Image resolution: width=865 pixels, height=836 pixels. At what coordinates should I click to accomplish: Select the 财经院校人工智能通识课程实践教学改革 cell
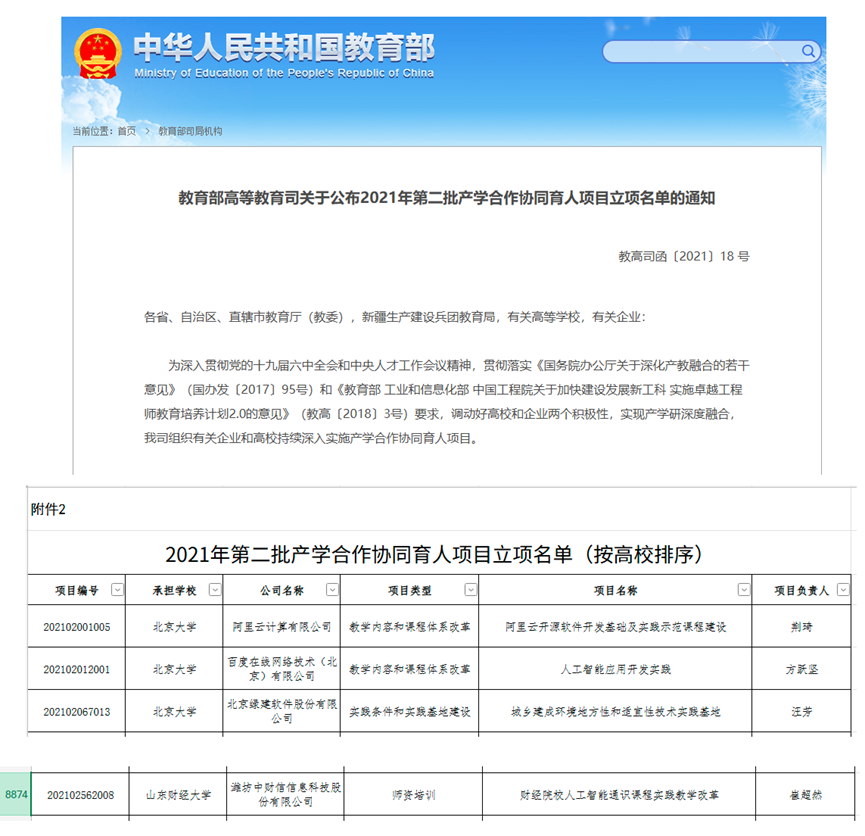620,795
